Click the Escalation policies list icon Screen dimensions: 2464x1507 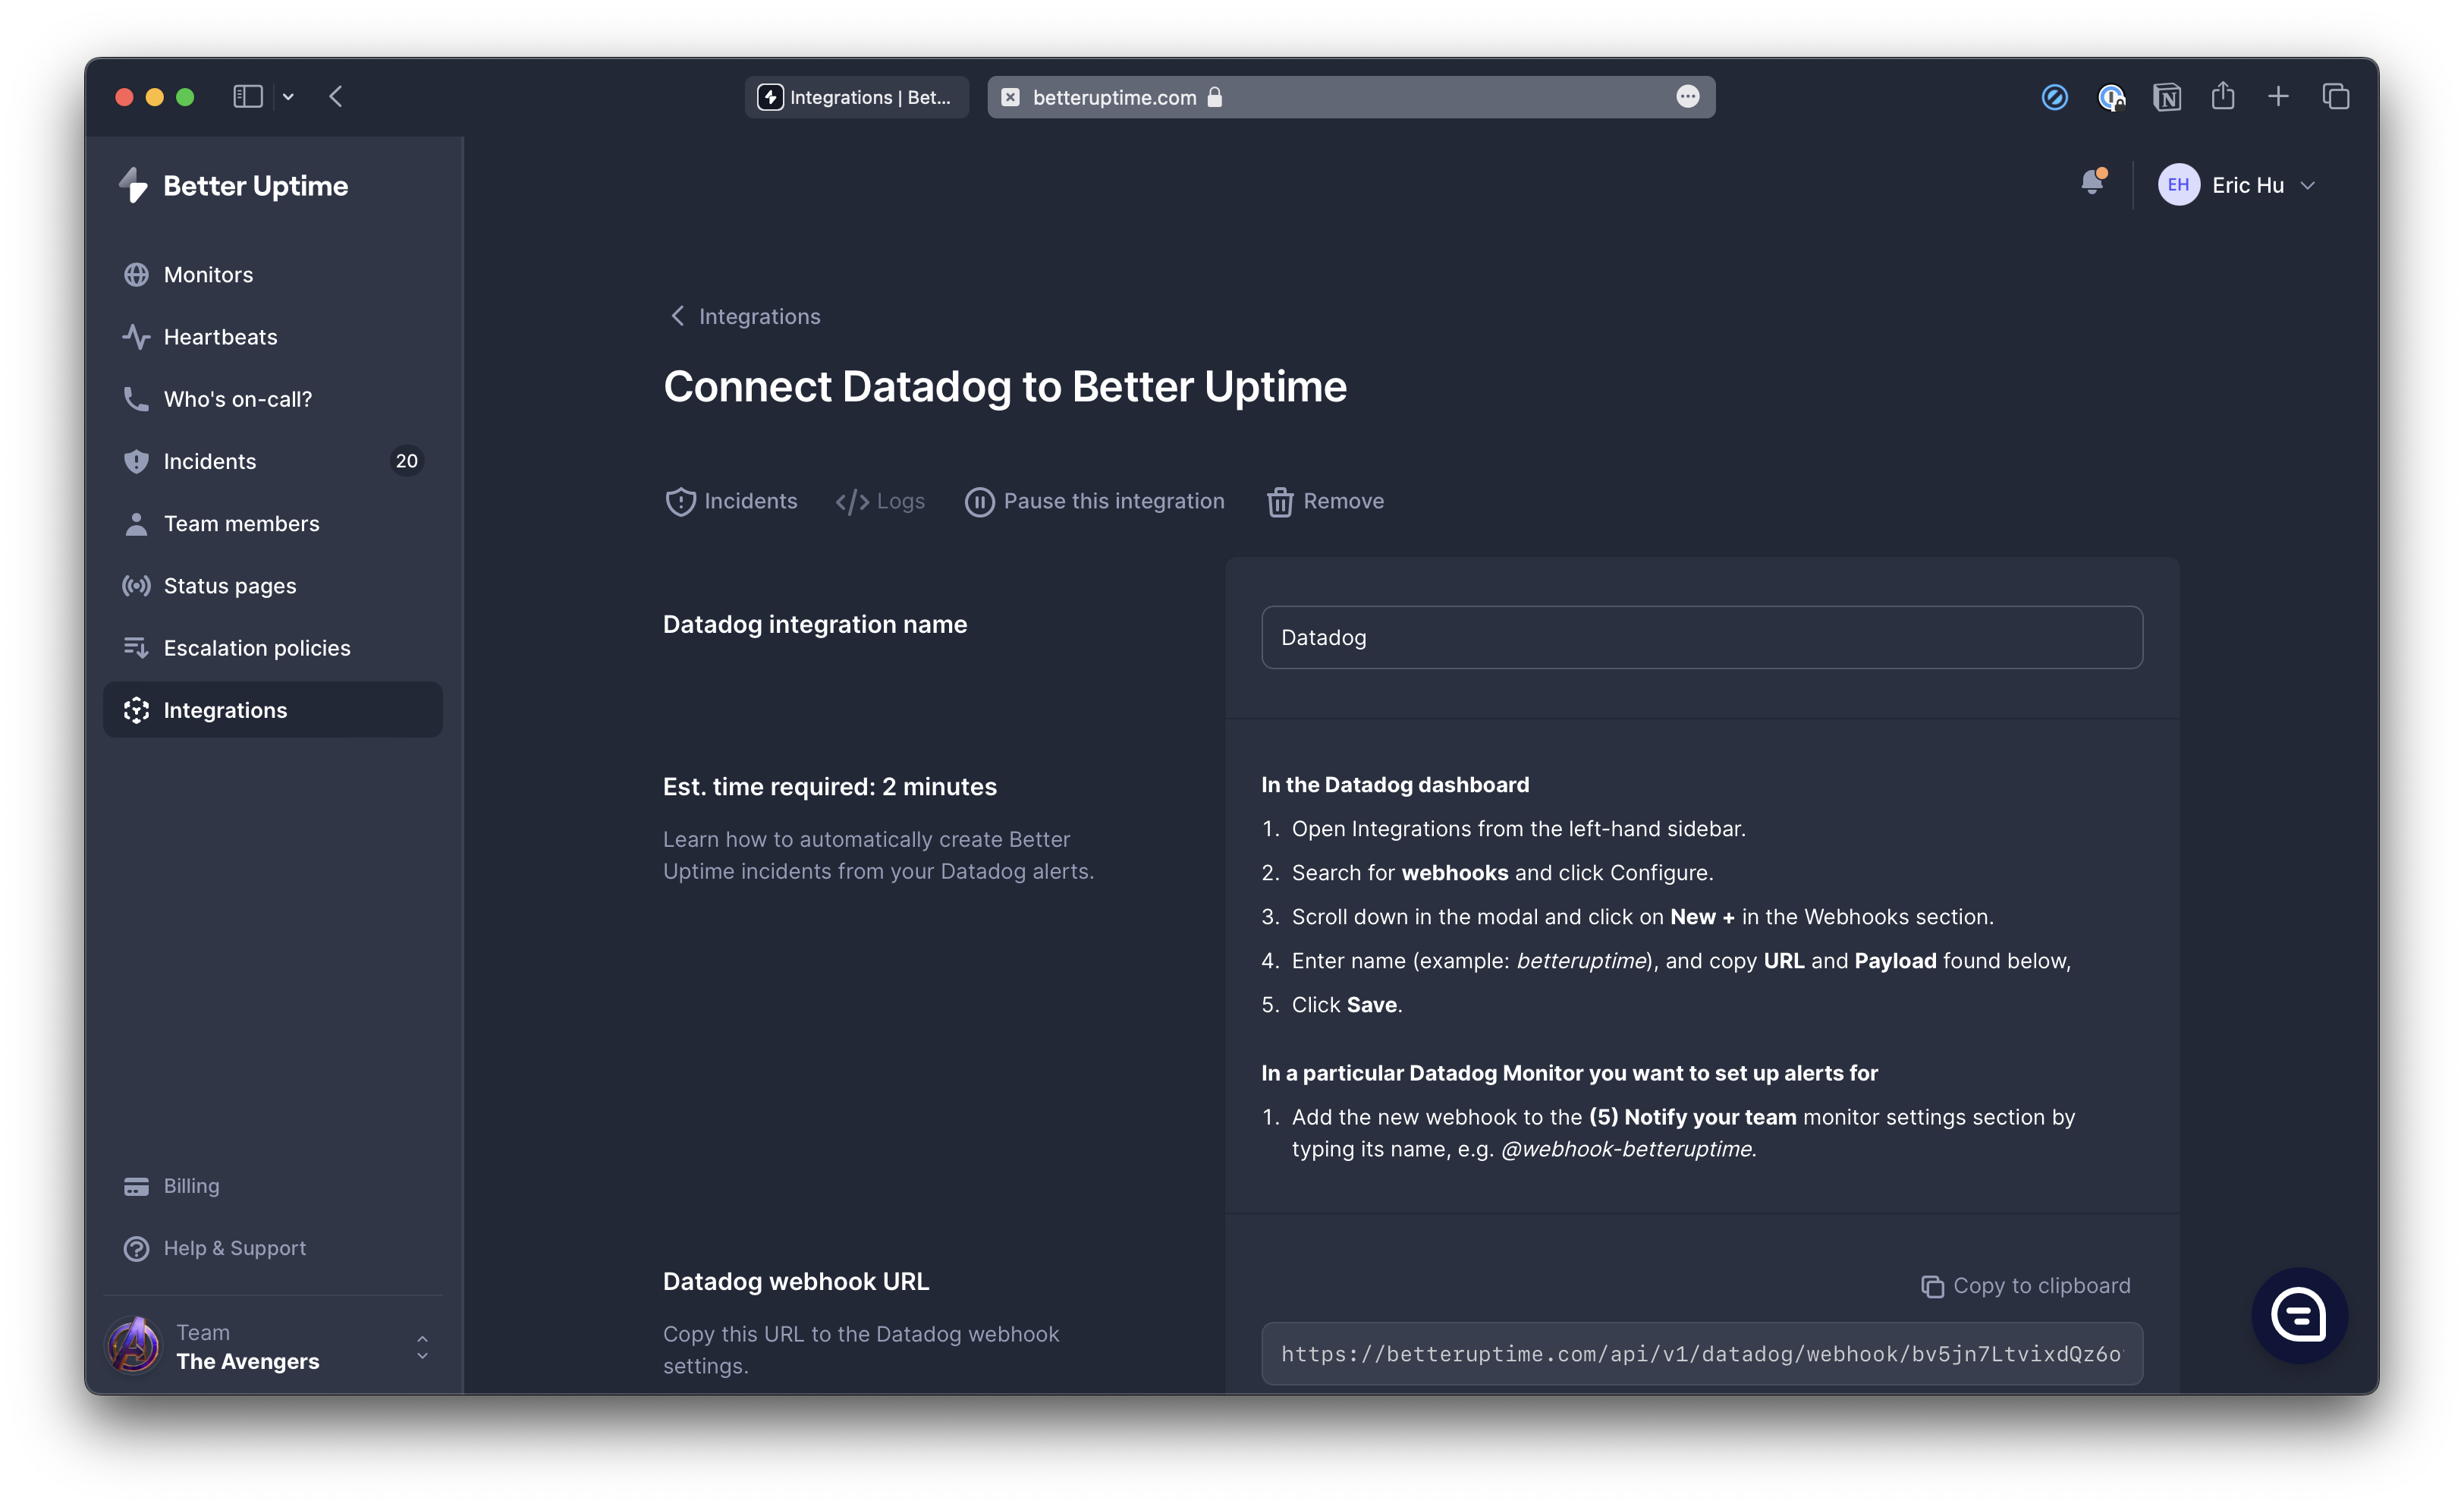pyautogui.click(x=136, y=648)
